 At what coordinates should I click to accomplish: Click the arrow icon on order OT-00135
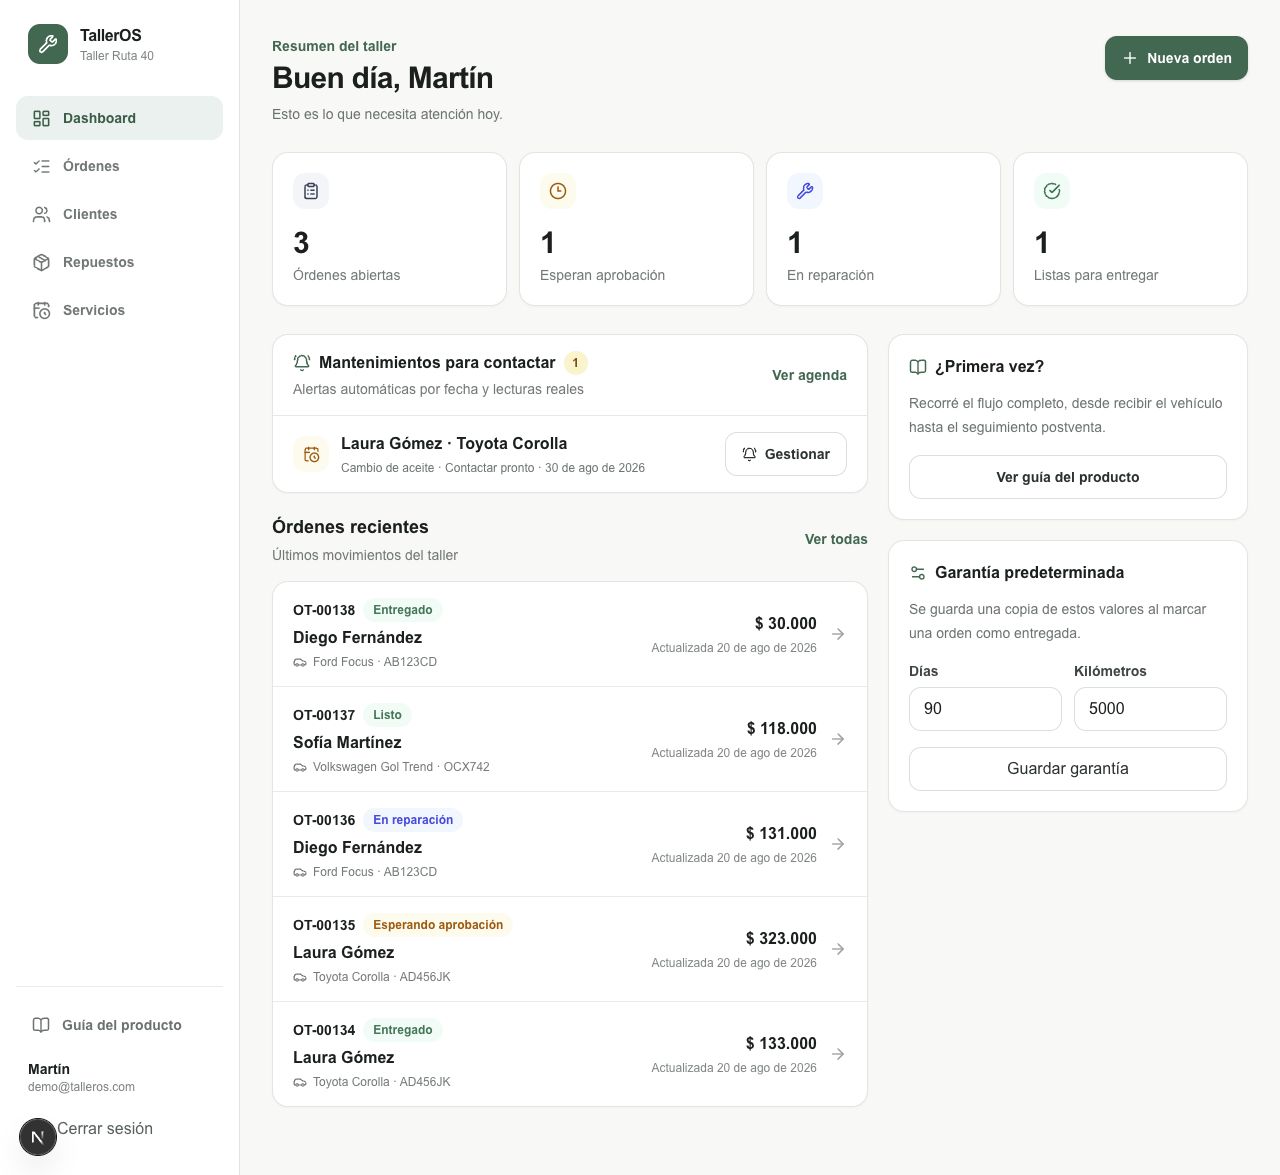(x=838, y=949)
